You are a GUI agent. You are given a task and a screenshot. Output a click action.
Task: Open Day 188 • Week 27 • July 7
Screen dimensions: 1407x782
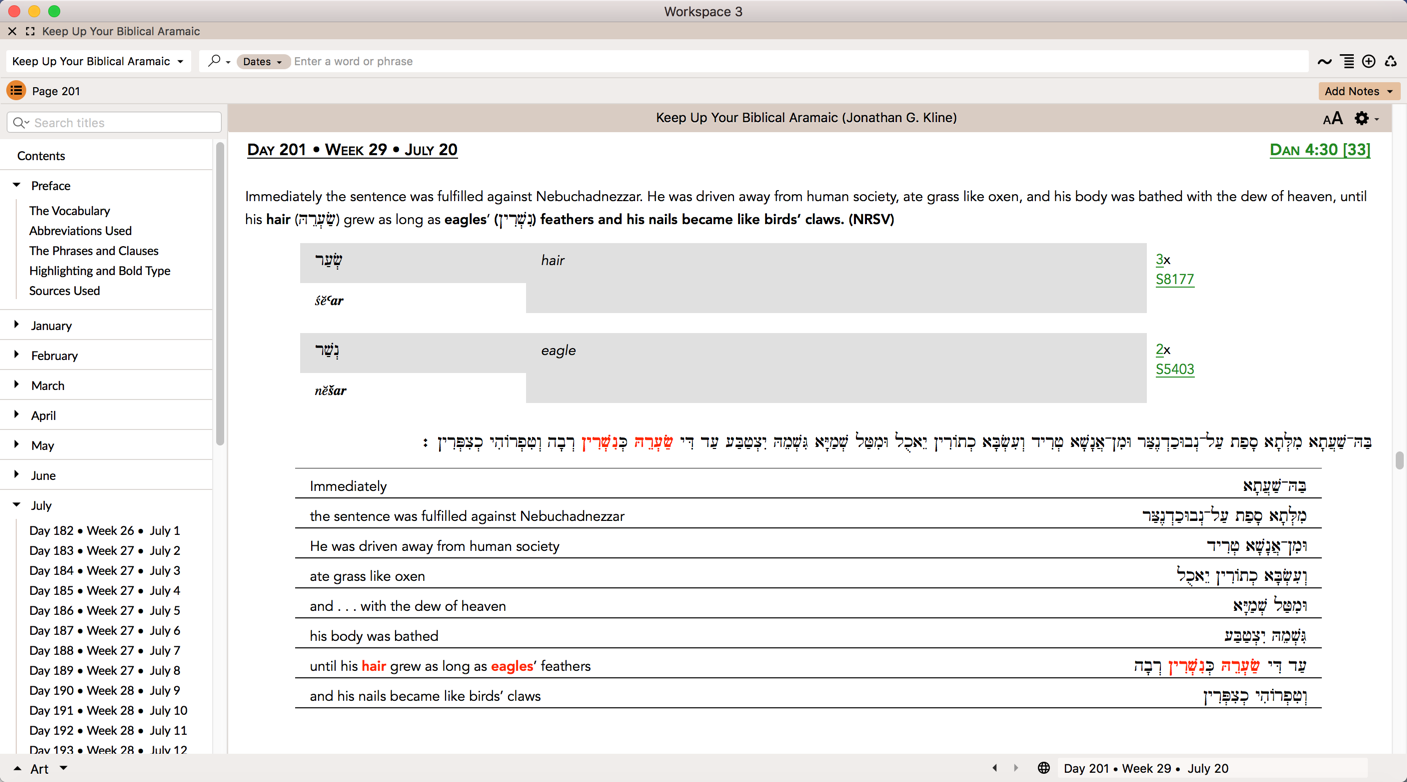(104, 651)
